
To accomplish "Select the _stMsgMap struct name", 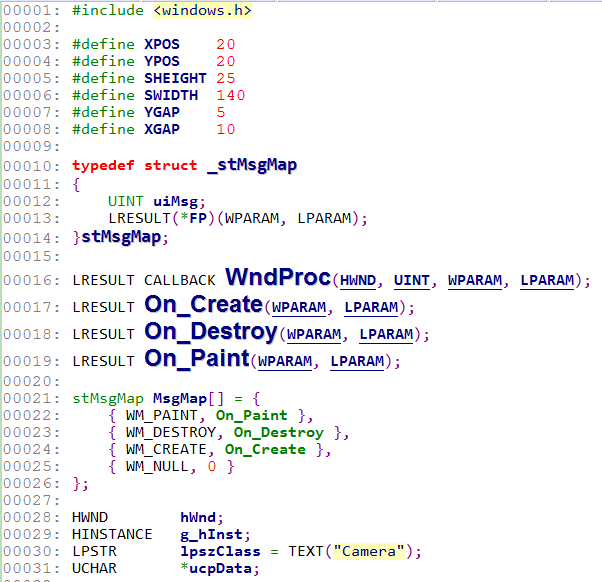I will (x=252, y=165).
